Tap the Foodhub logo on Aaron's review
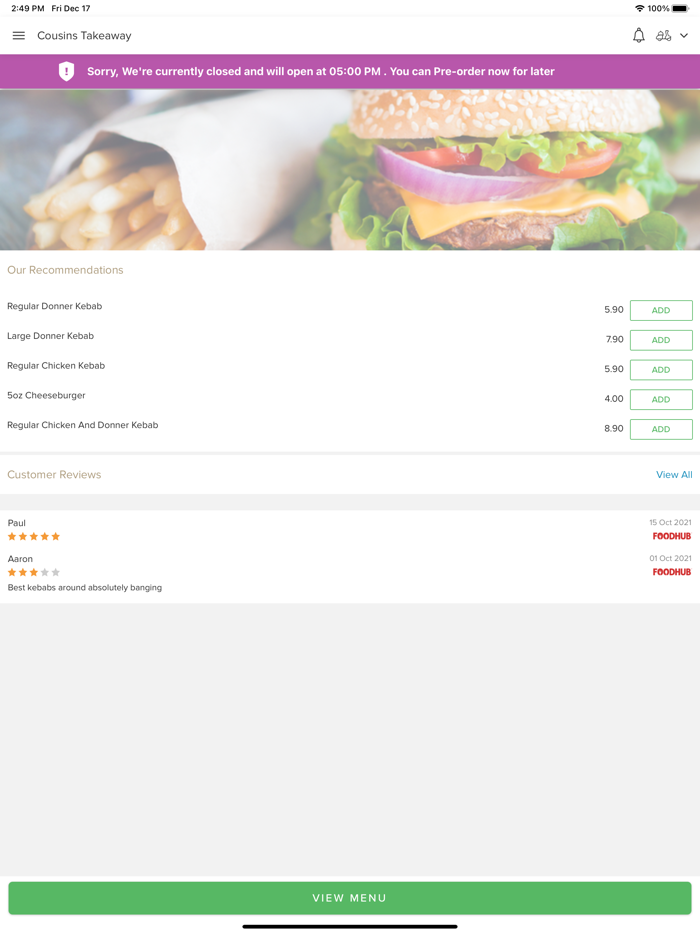Screen dimensions: 700x934 pos(671,572)
